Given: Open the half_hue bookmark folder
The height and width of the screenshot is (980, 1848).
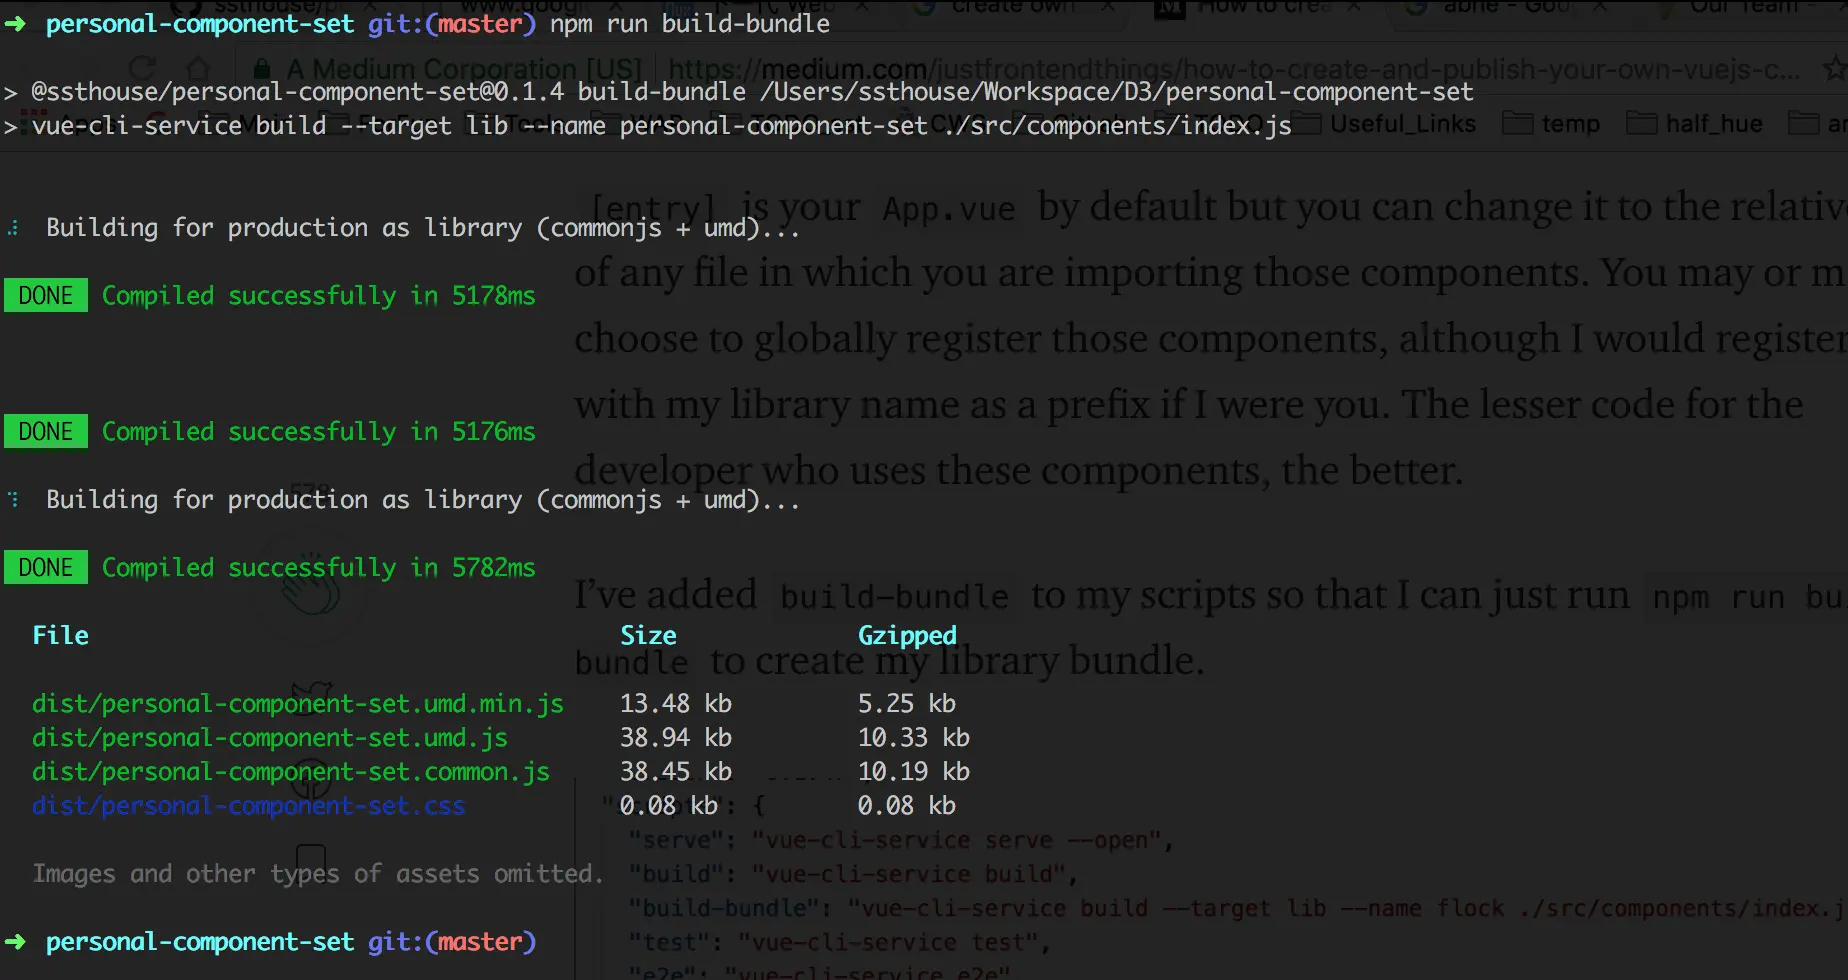Looking at the screenshot, I should [1695, 123].
